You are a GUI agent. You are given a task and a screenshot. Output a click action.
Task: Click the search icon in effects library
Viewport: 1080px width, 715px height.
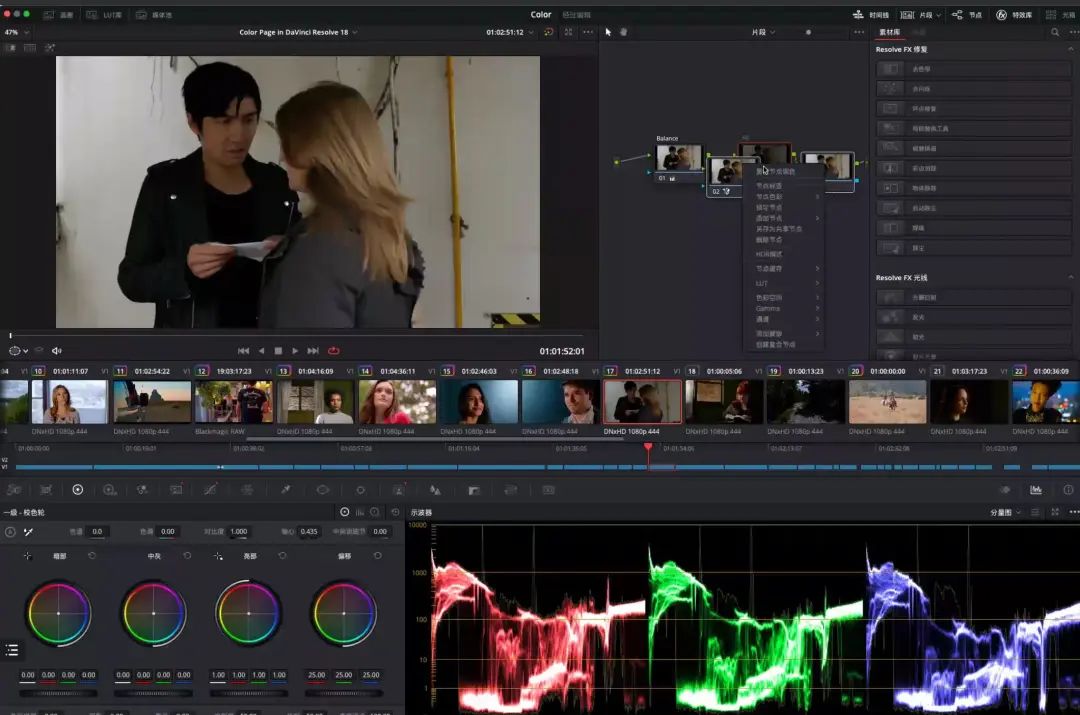[x=1055, y=33]
